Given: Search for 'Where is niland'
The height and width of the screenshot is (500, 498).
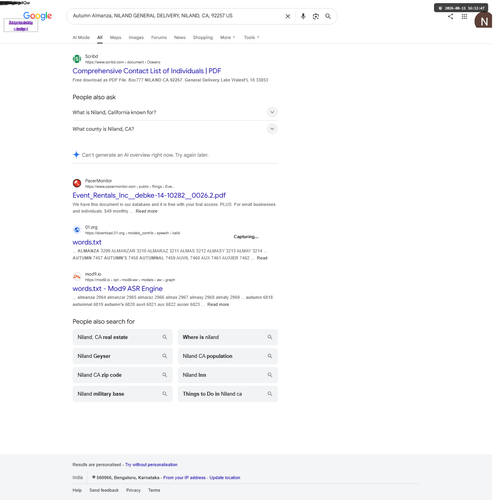Looking at the screenshot, I should pyautogui.click(x=228, y=337).
